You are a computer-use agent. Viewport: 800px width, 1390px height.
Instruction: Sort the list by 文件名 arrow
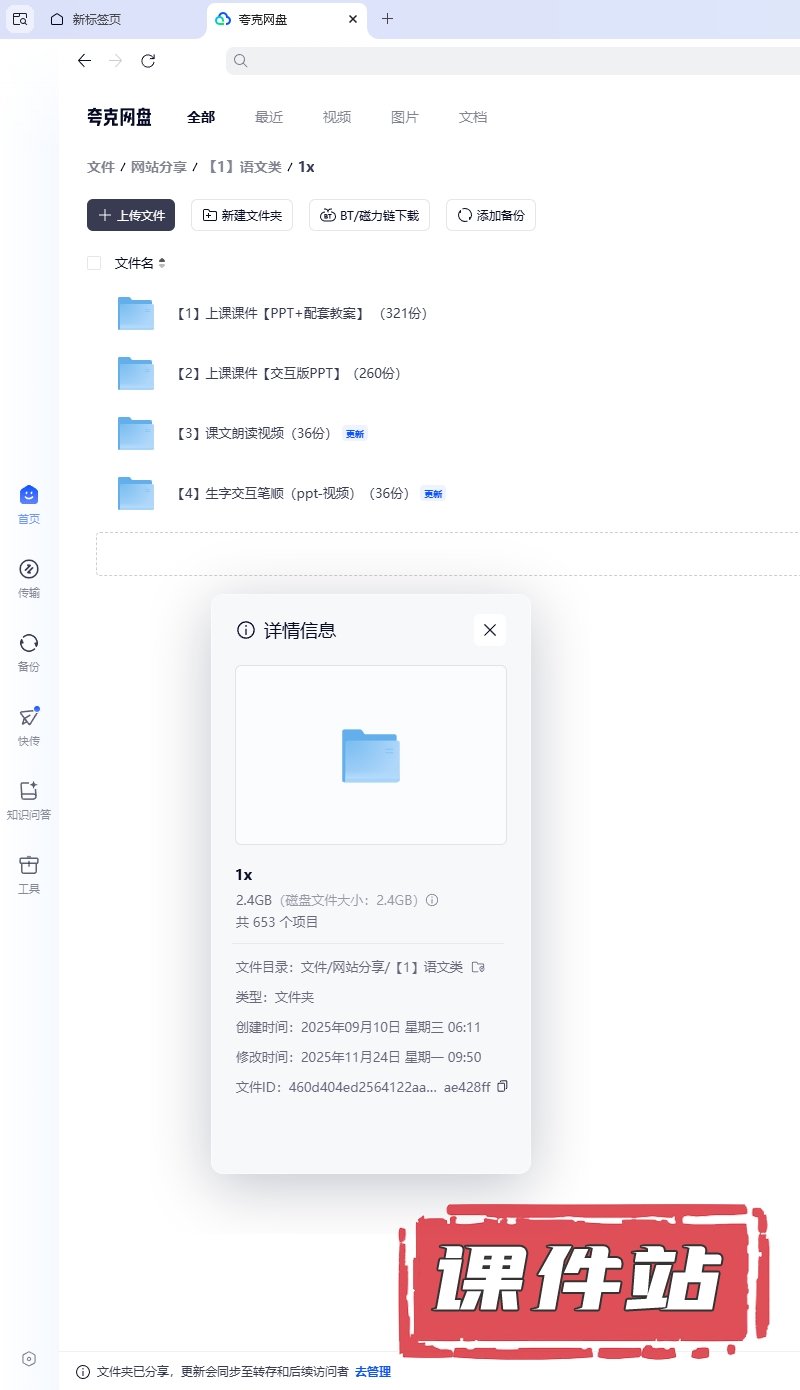click(162, 263)
